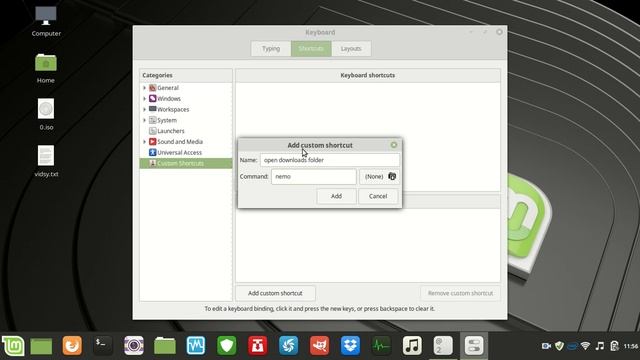640x360 pixels.
Task: Open the update shield tray icon
Action: [559, 346]
